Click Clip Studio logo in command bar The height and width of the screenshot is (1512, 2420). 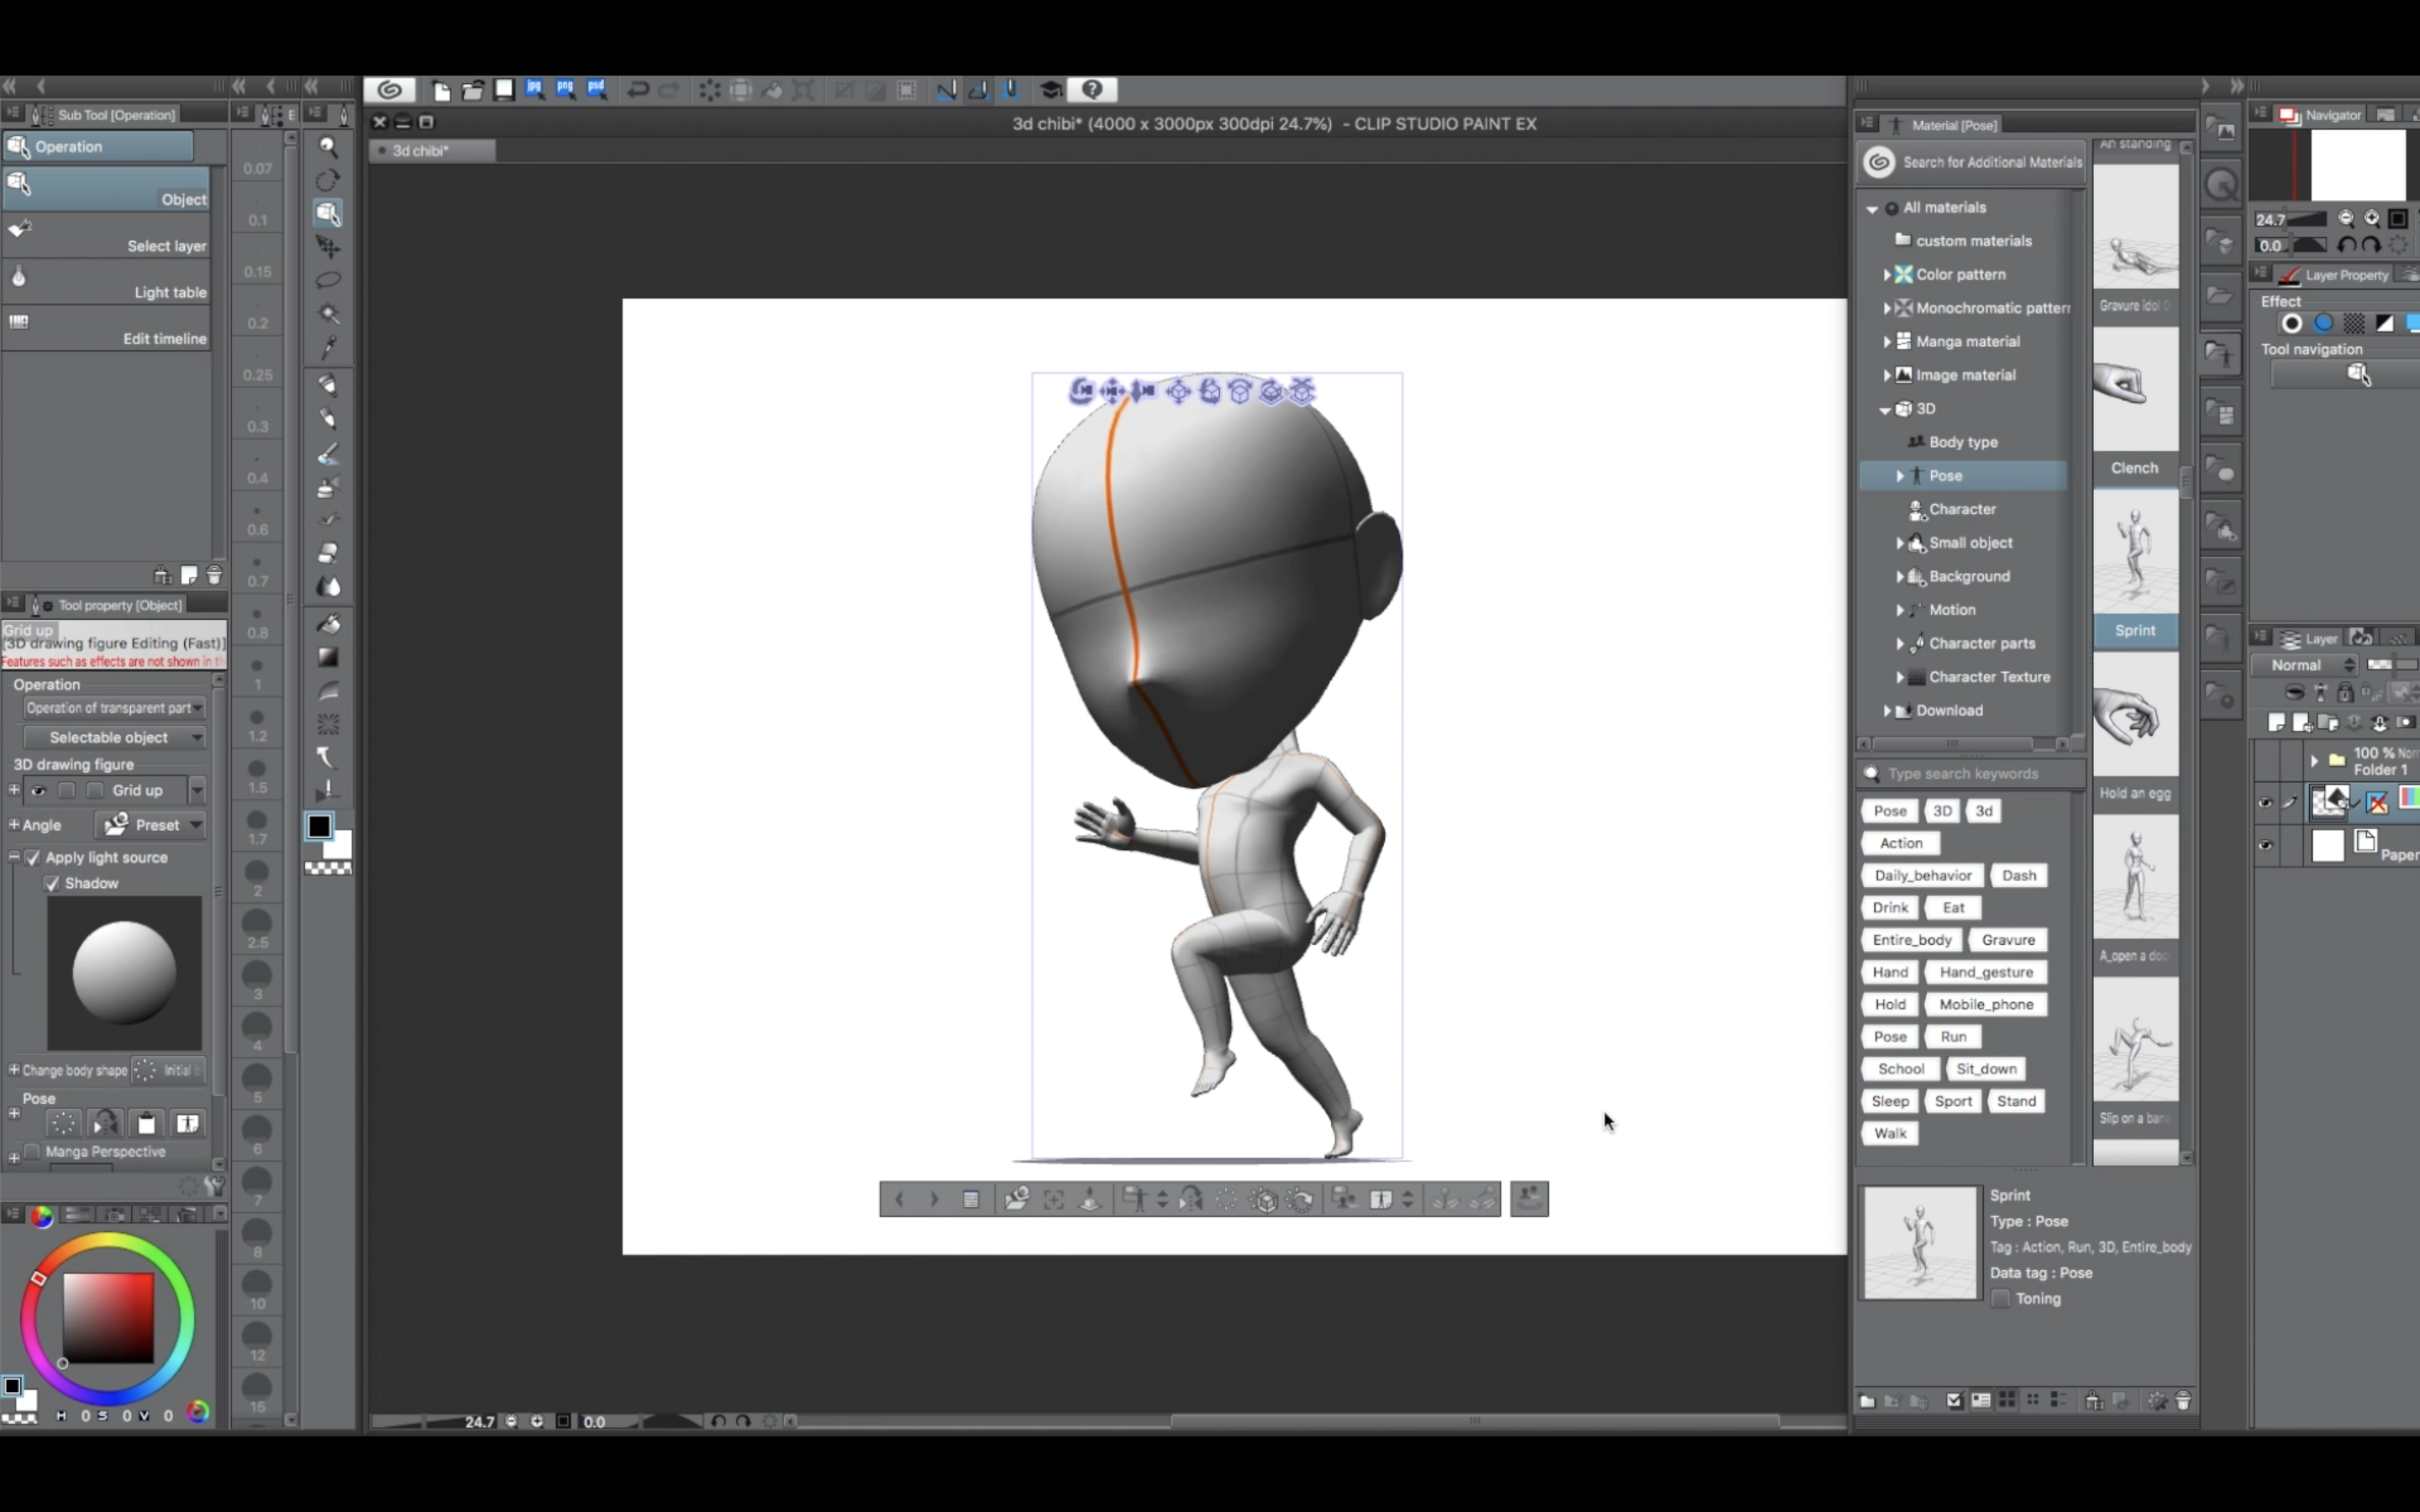click(390, 90)
